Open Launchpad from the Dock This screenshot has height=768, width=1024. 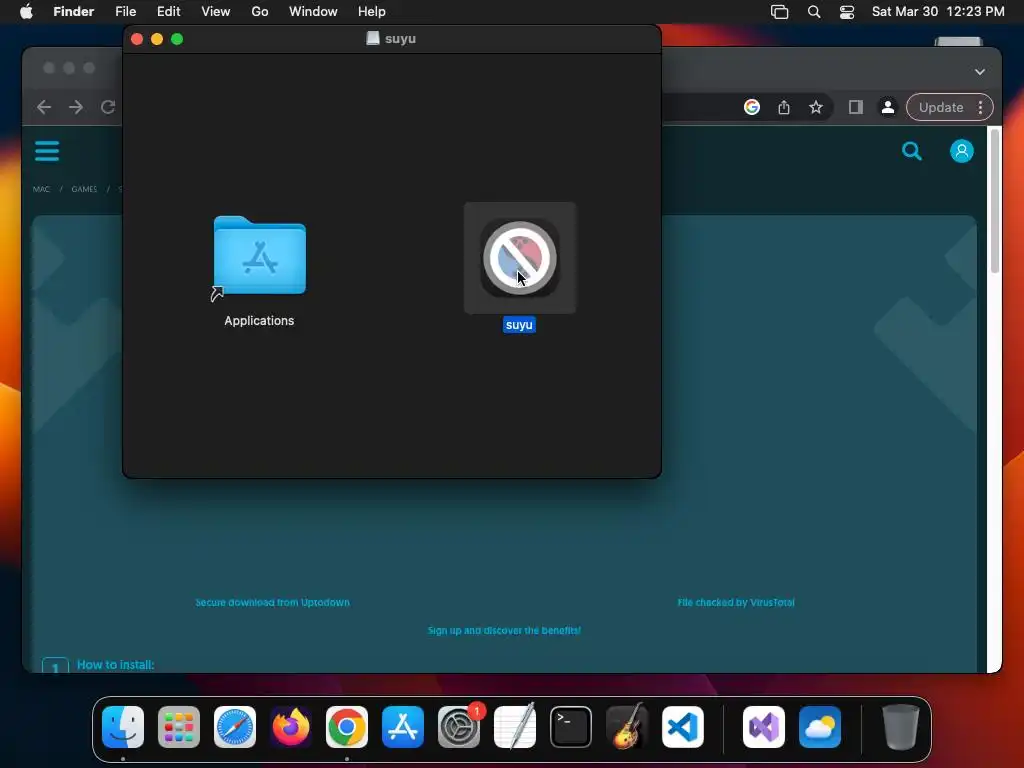[179, 727]
